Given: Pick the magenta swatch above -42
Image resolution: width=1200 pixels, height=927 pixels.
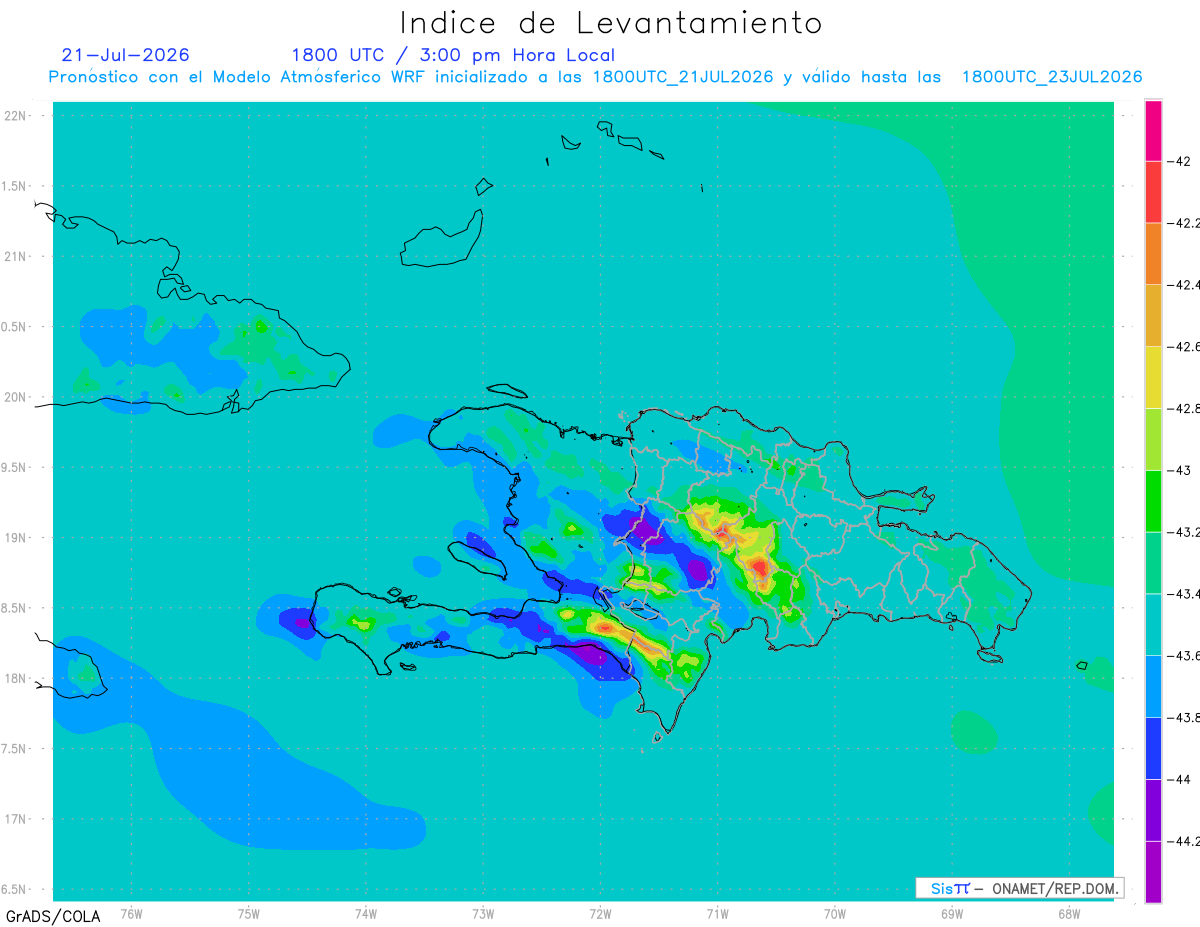Looking at the screenshot, I should click(x=1153, y=130).
